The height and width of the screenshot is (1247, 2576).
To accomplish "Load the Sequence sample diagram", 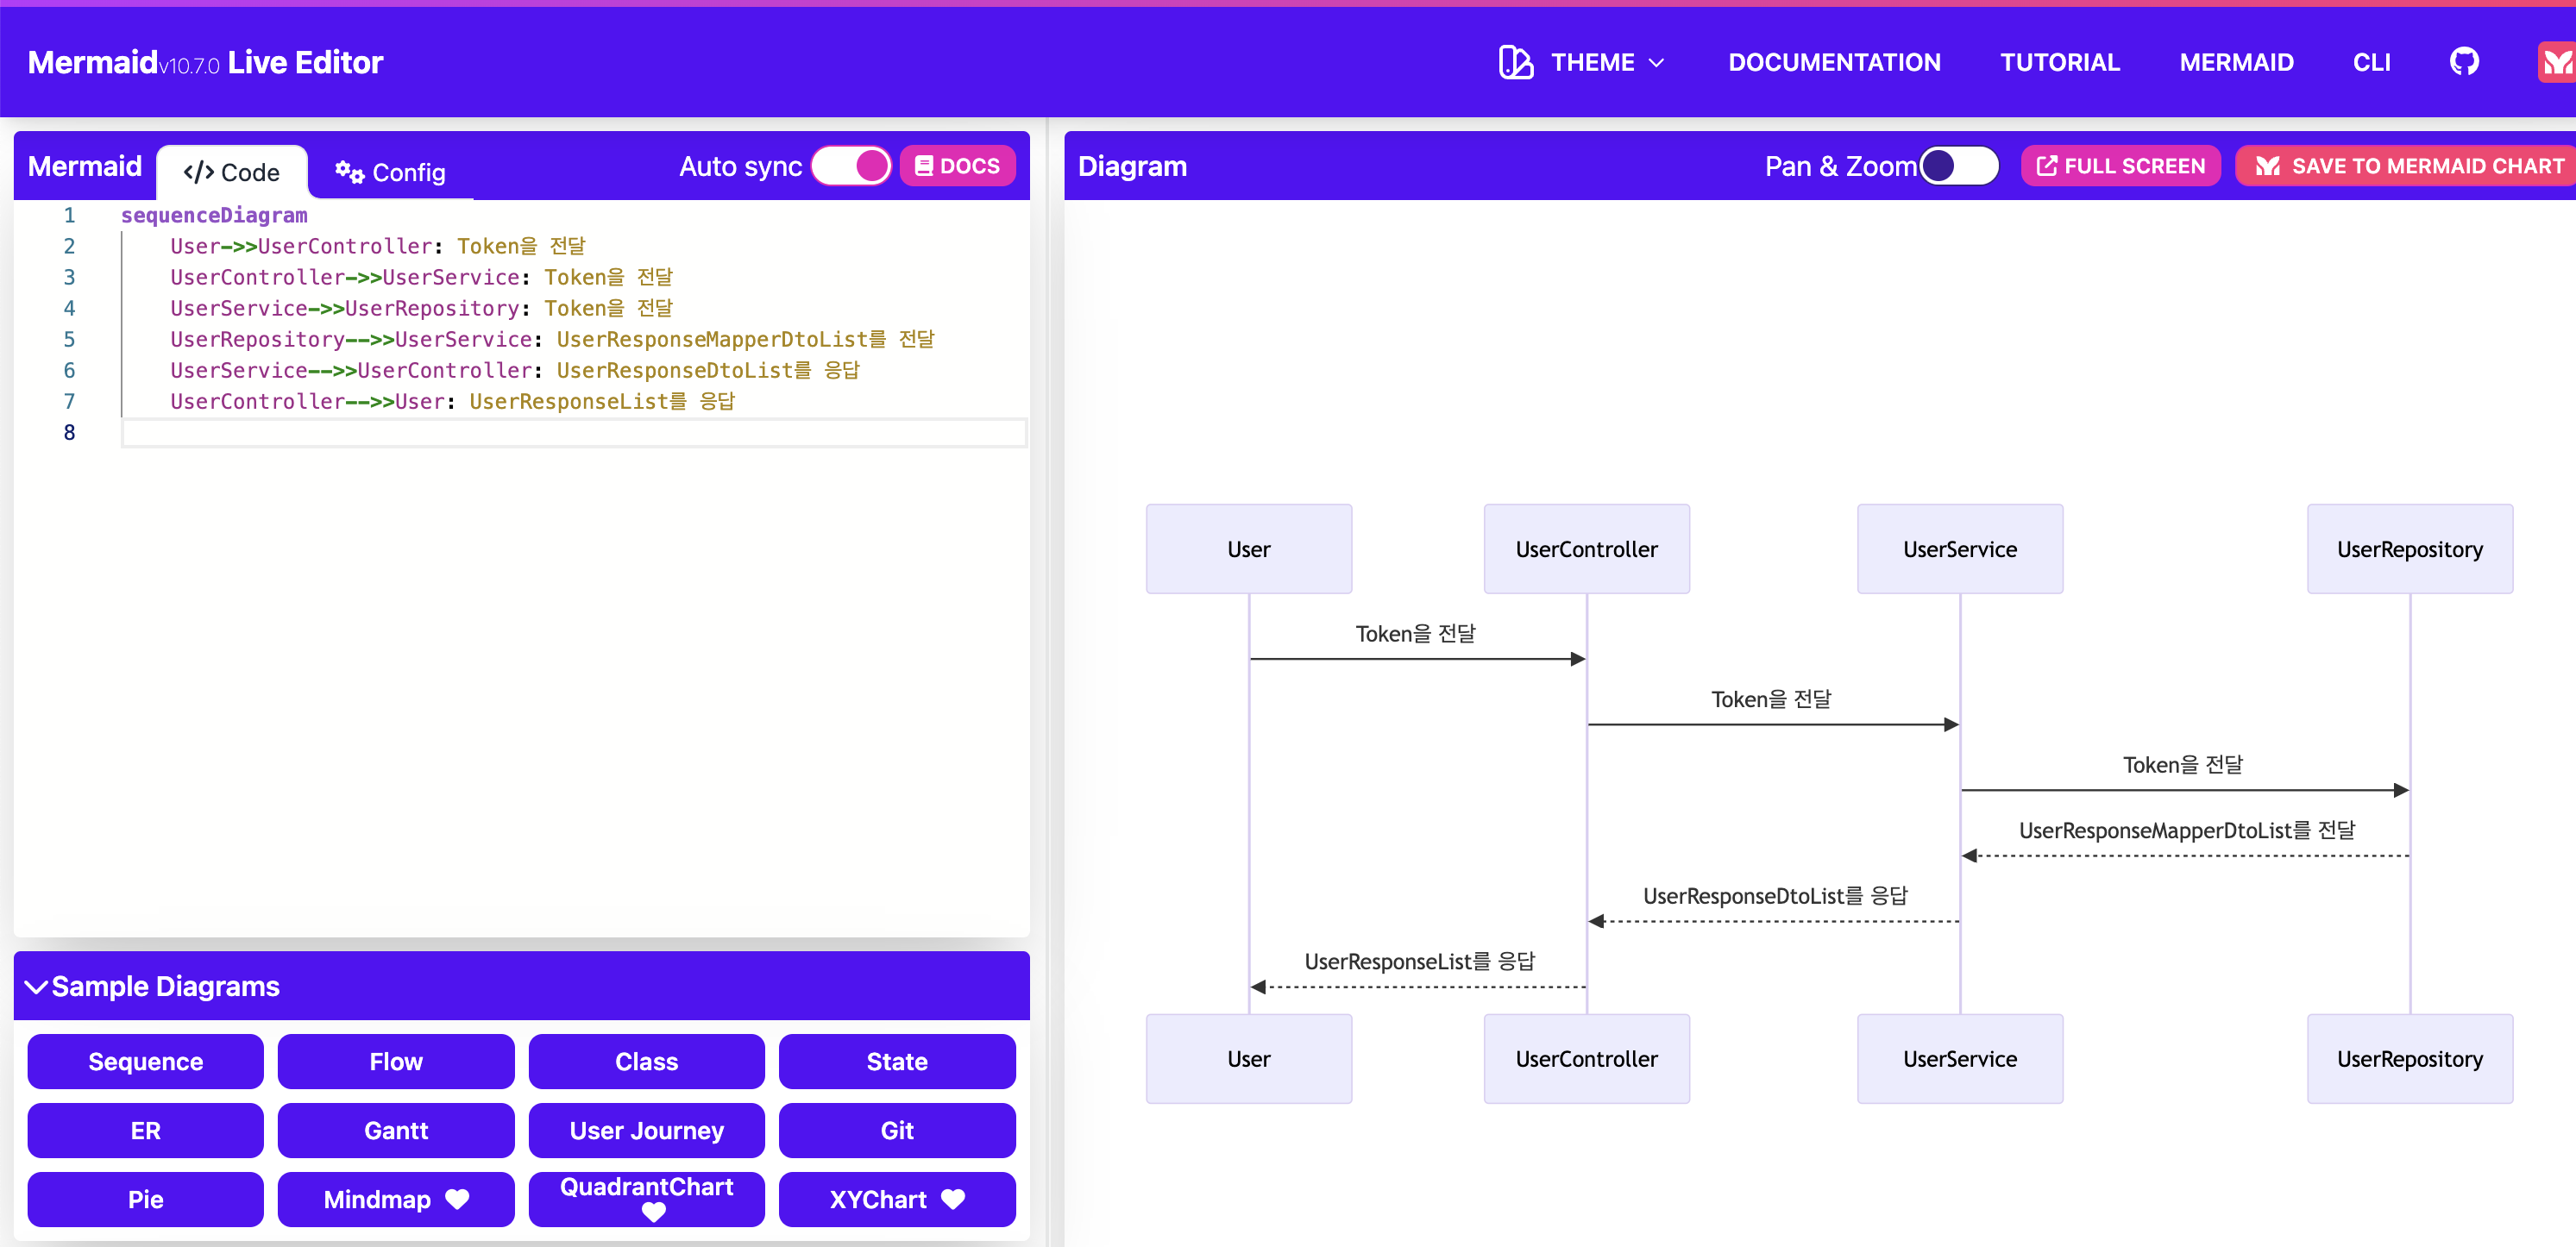I will coord(145,1061).
